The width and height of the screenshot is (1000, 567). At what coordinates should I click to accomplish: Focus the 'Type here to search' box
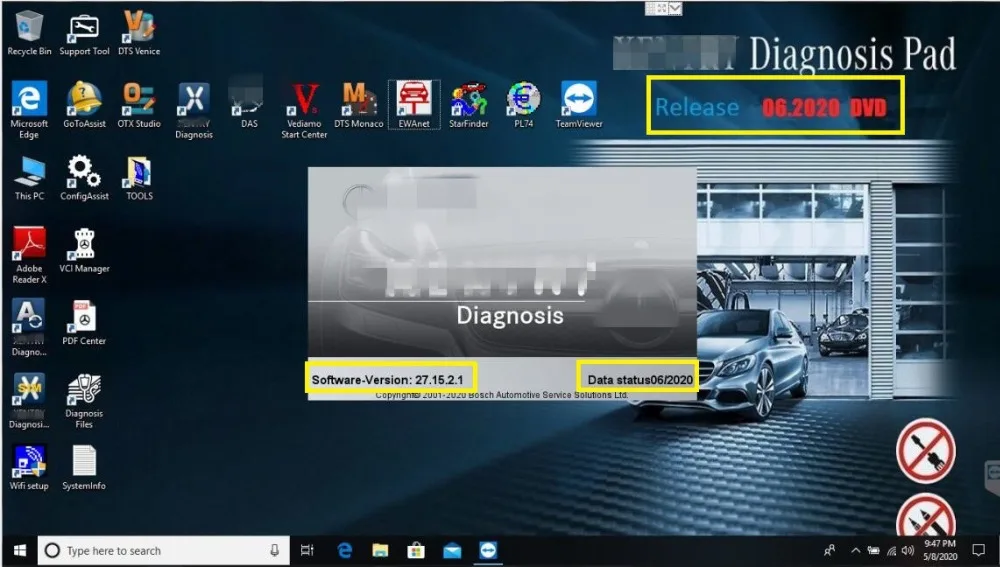click(x=163, y=550)
